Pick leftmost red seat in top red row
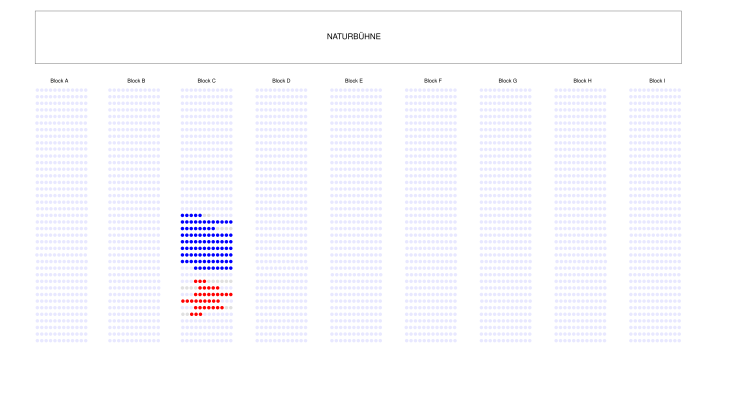The width and height of the screenshot is (743, 400). [196, 281]
